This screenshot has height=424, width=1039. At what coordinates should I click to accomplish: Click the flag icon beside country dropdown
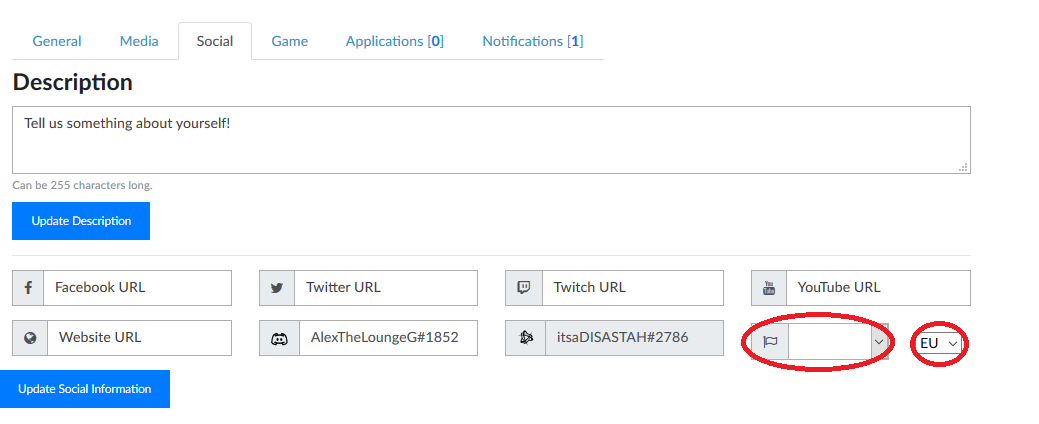770,342
